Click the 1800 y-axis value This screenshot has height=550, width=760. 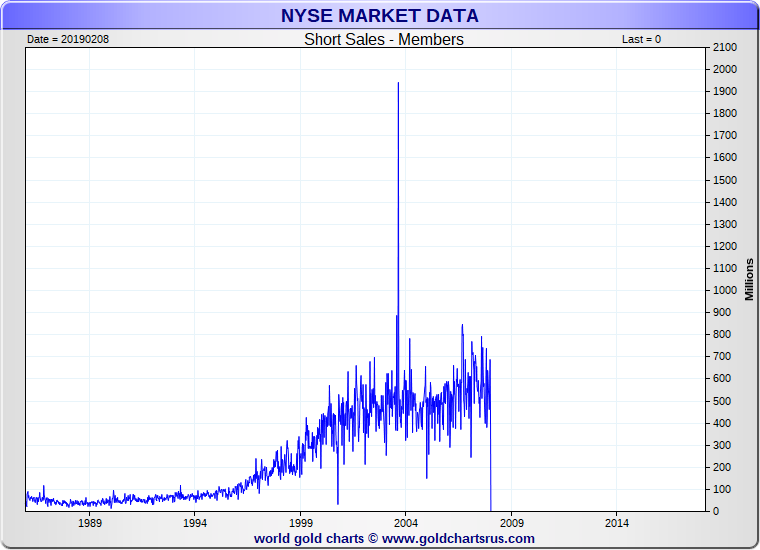coord(725,113)
